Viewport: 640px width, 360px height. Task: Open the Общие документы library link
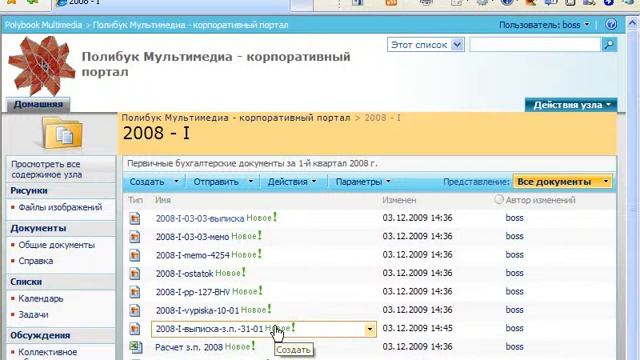pyautogui.click(x=57, y=245)
